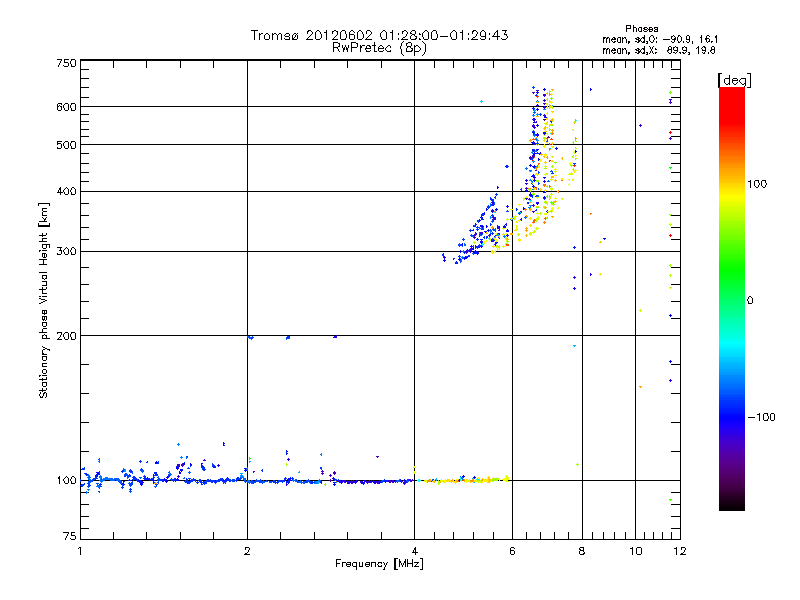Click the blue echo cluster at 200 km near 2 MHz
Viewport: 800px width, 600px height.
[x=251, y=337]
